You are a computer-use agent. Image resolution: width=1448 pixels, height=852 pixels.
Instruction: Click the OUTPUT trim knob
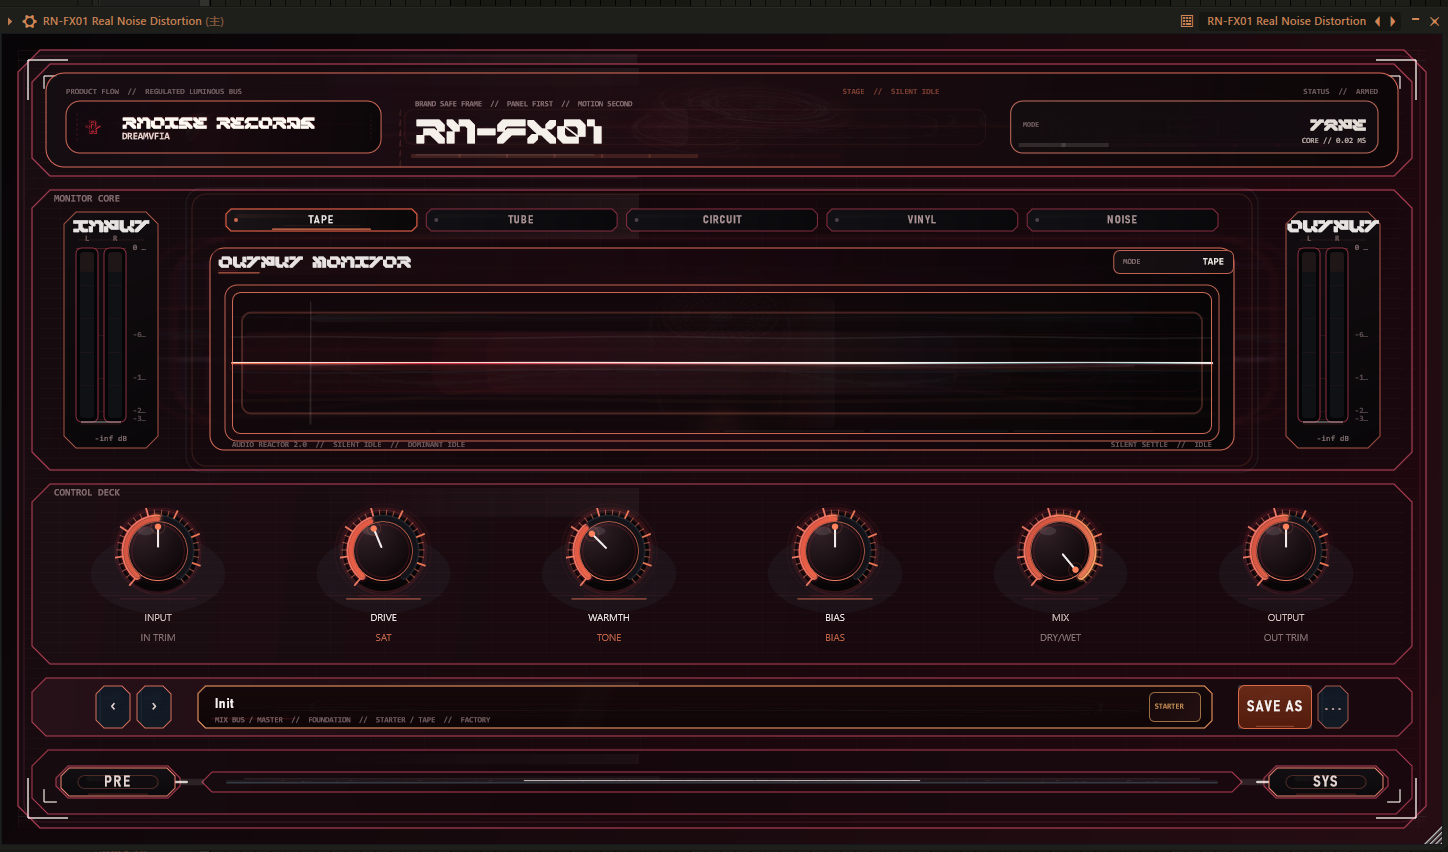(x=1286, y=550)
